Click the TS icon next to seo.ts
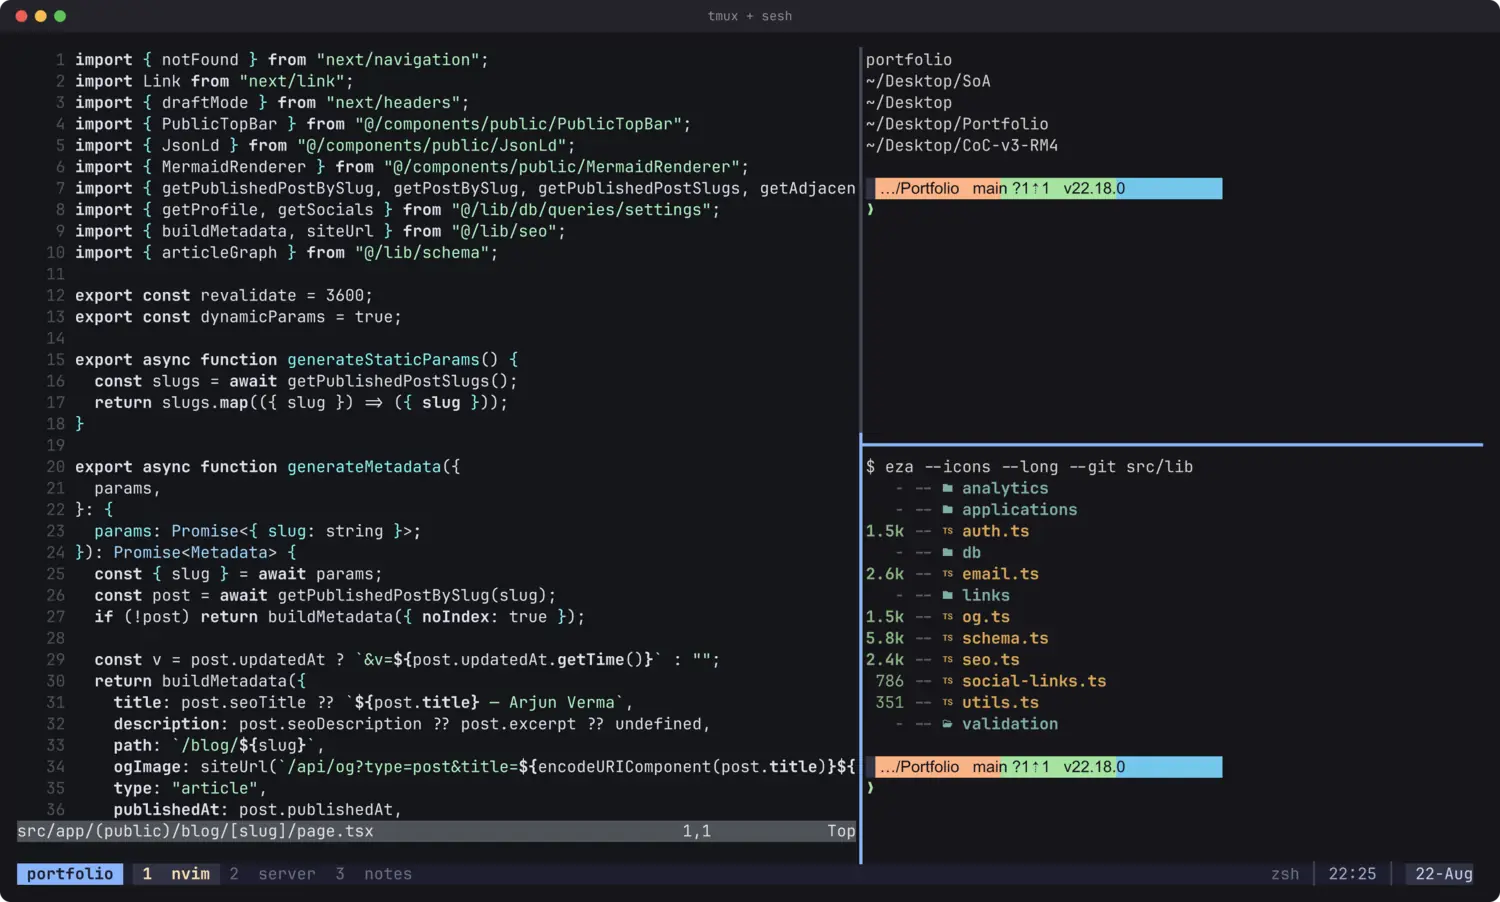Screen dimensions: 1500x902 [x=947, y=660]
